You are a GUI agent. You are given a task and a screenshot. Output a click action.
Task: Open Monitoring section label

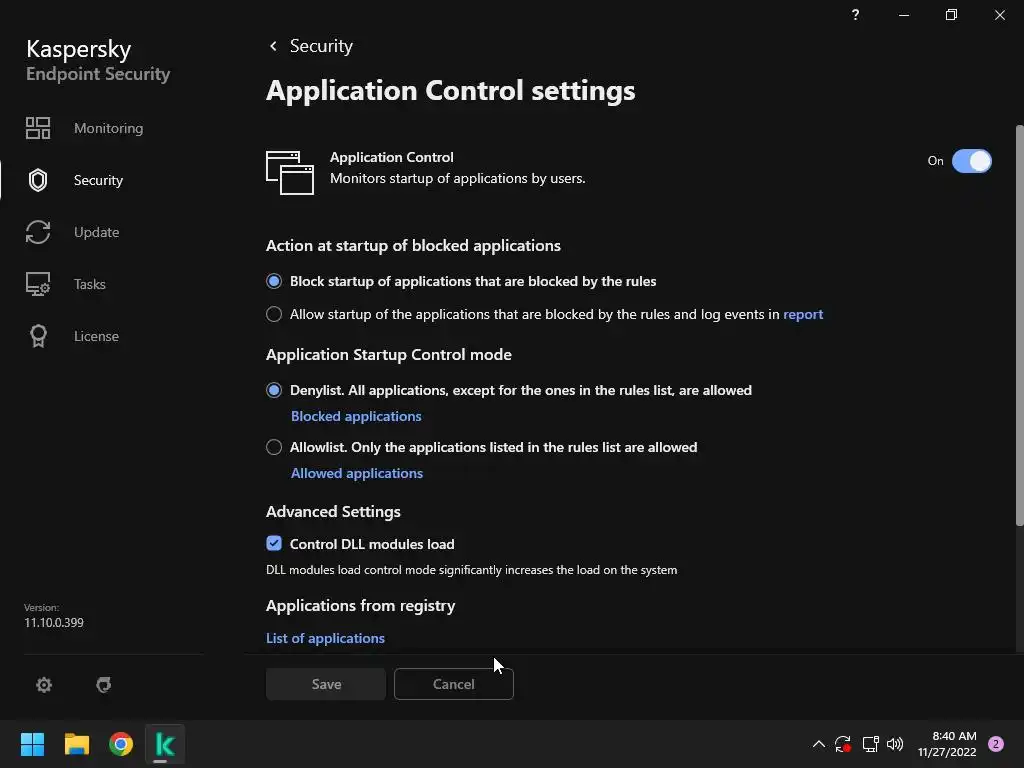(x=108, y=128)
